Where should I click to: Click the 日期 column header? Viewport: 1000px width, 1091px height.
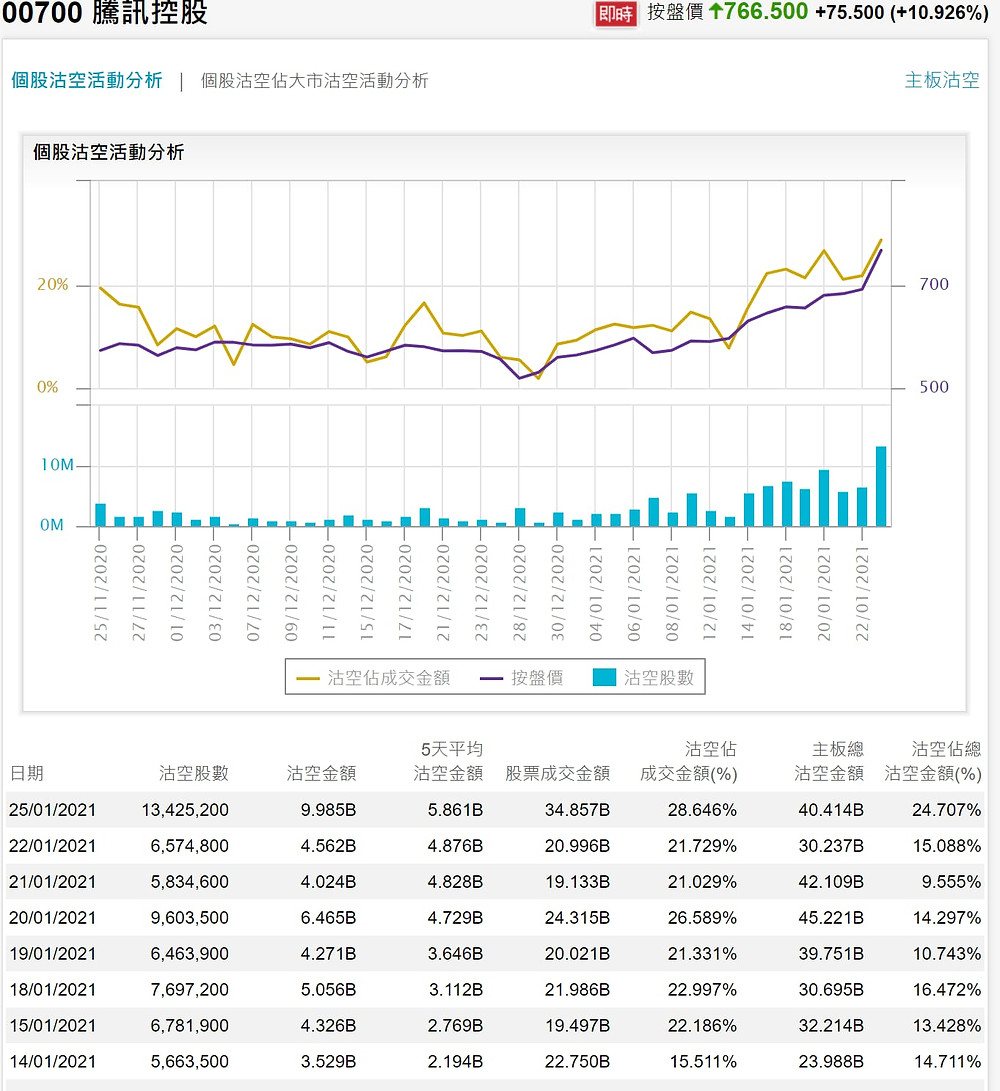(x=26, y=773)
